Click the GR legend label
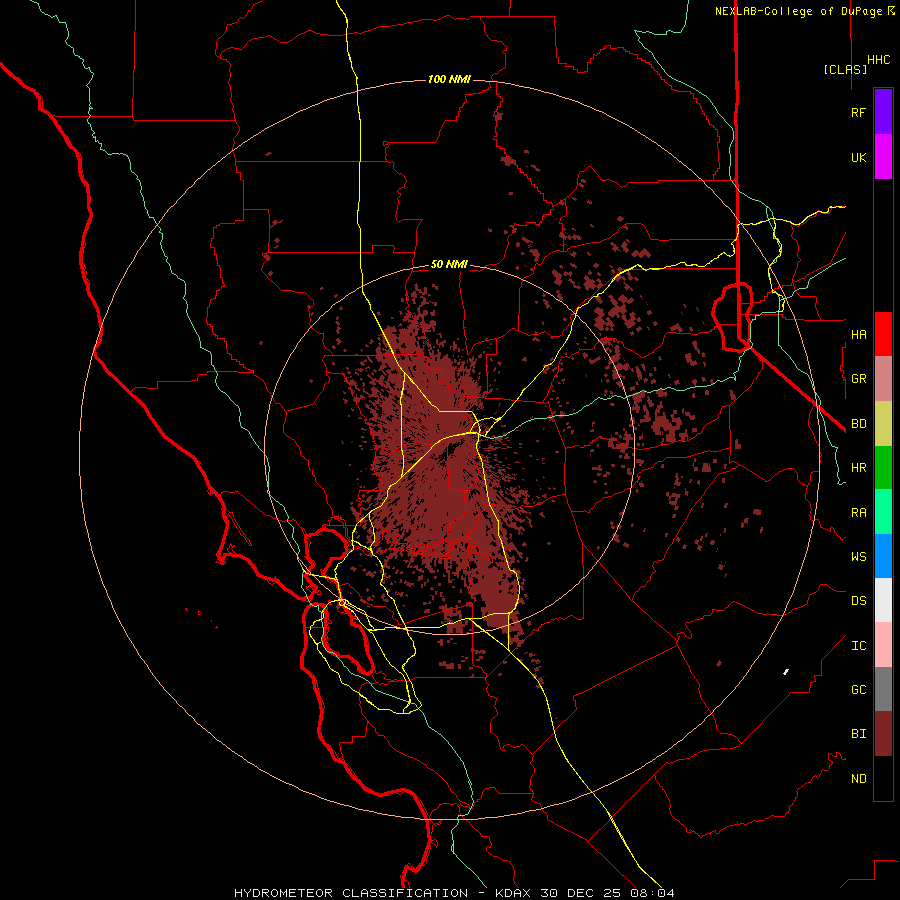This screenshot has width=900, height=900. 858,379
